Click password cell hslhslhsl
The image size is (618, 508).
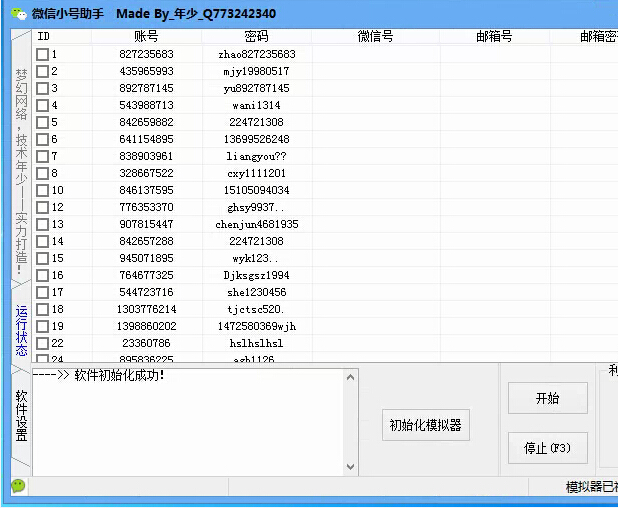click(257, 343)
